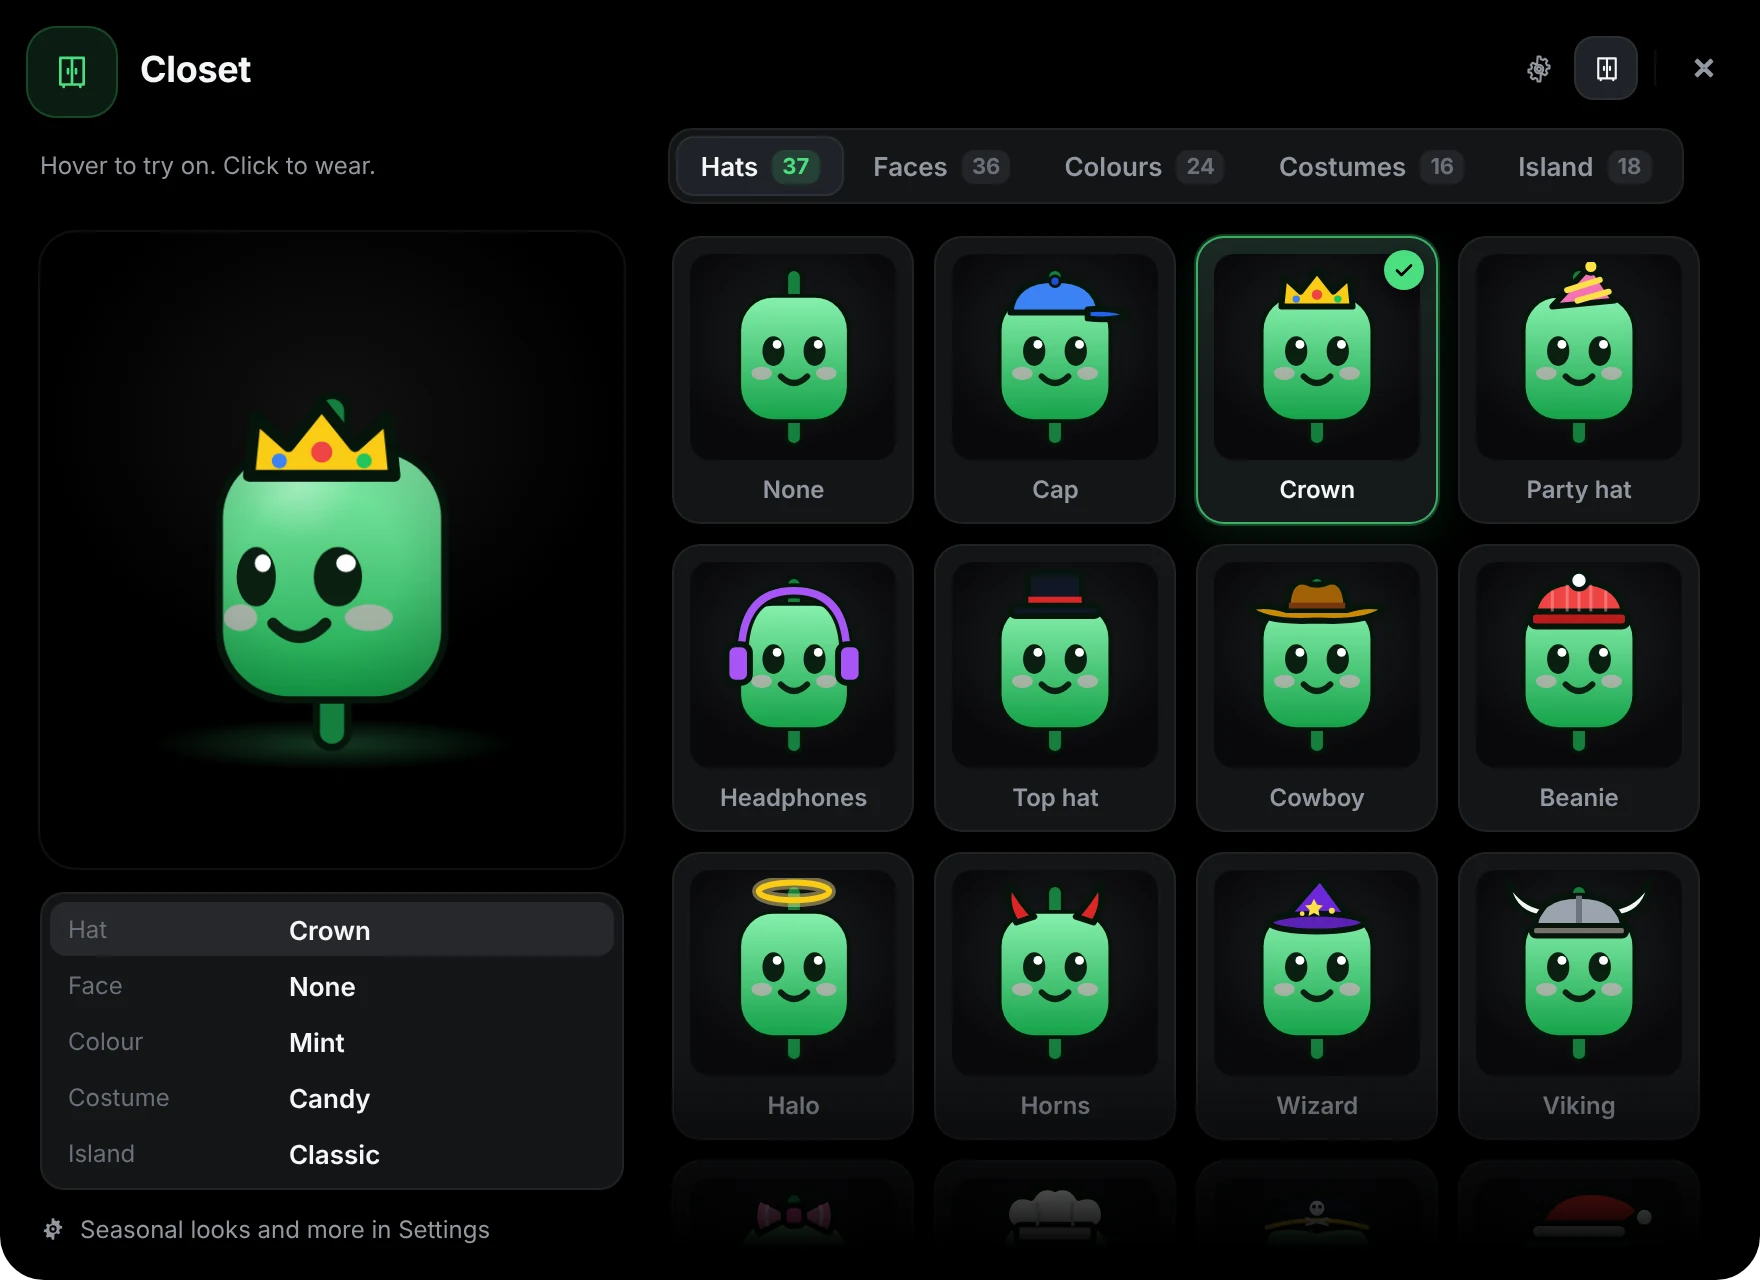Wear the Horns hat
This screenshot has height=1280, width=1760.
(1055, 996)
